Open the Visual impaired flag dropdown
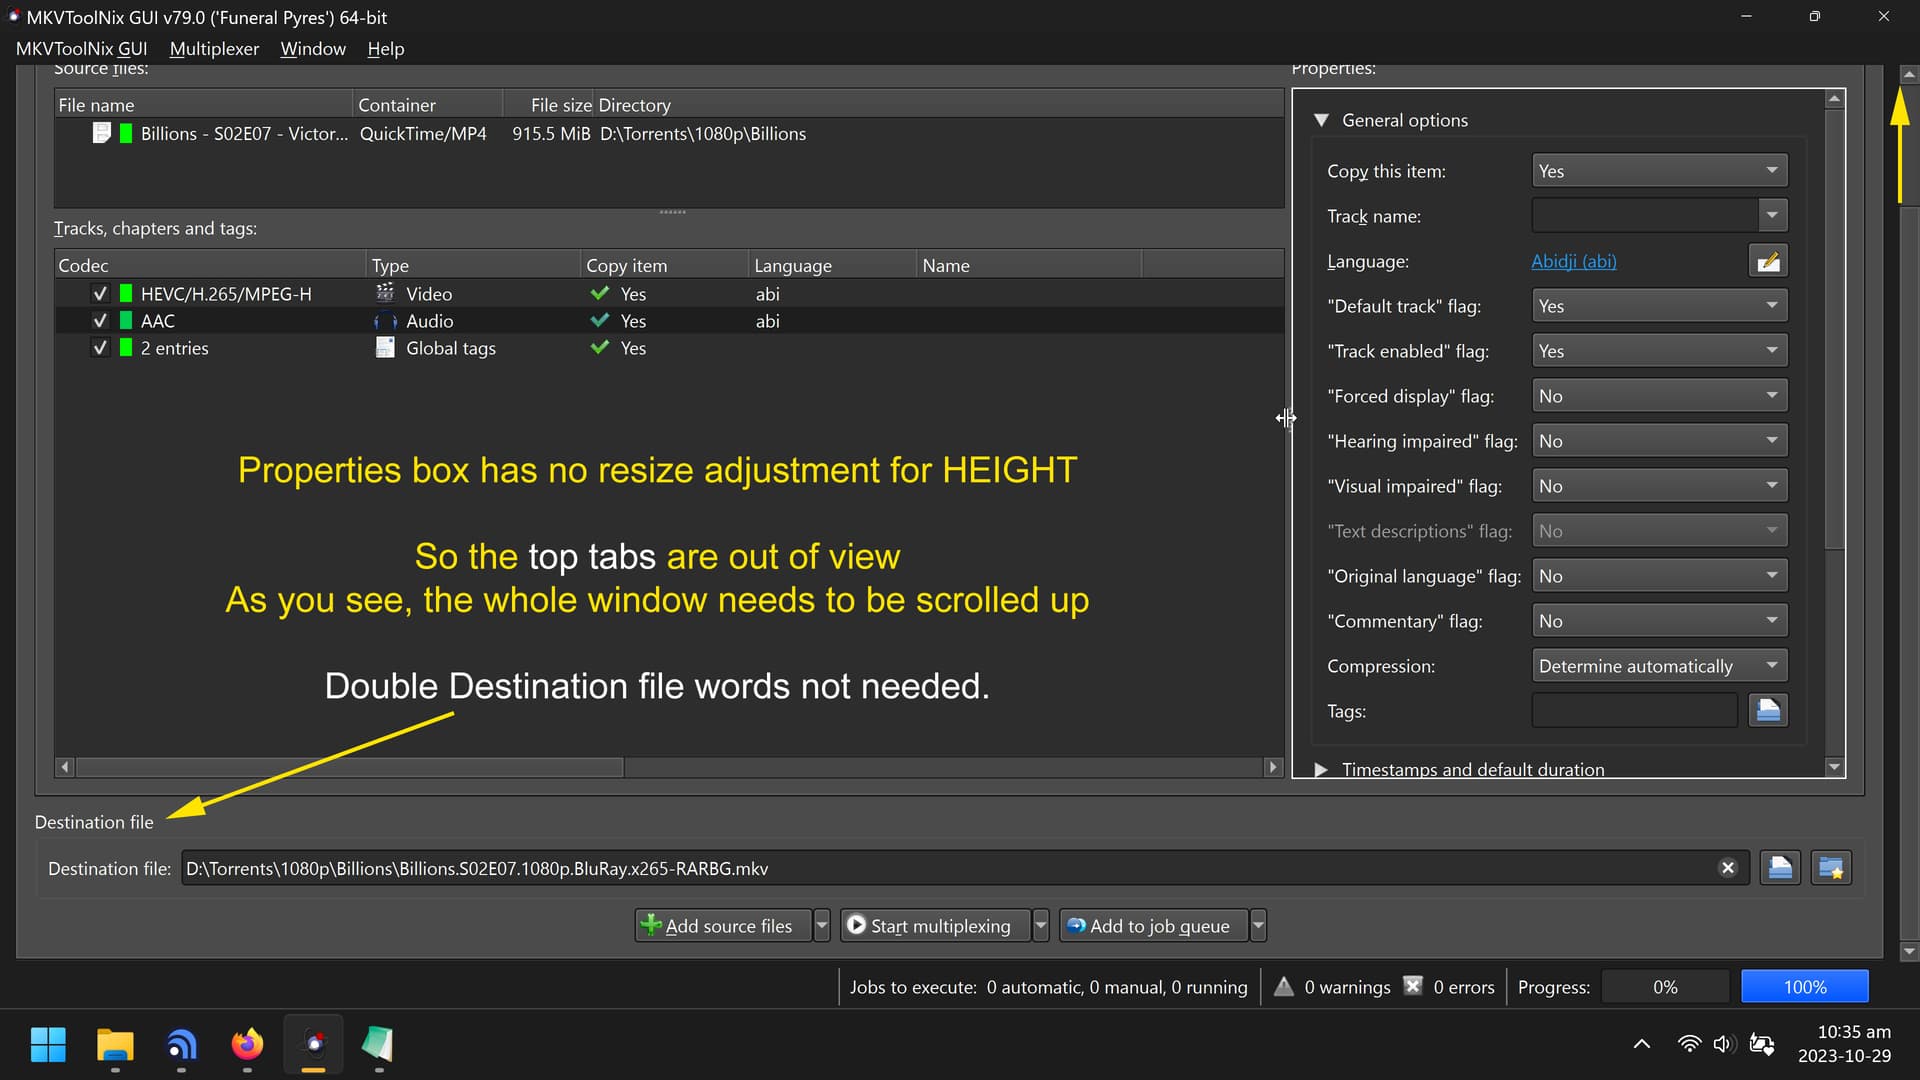The image size is (1920, 1080). click(x=1660, y=486)
